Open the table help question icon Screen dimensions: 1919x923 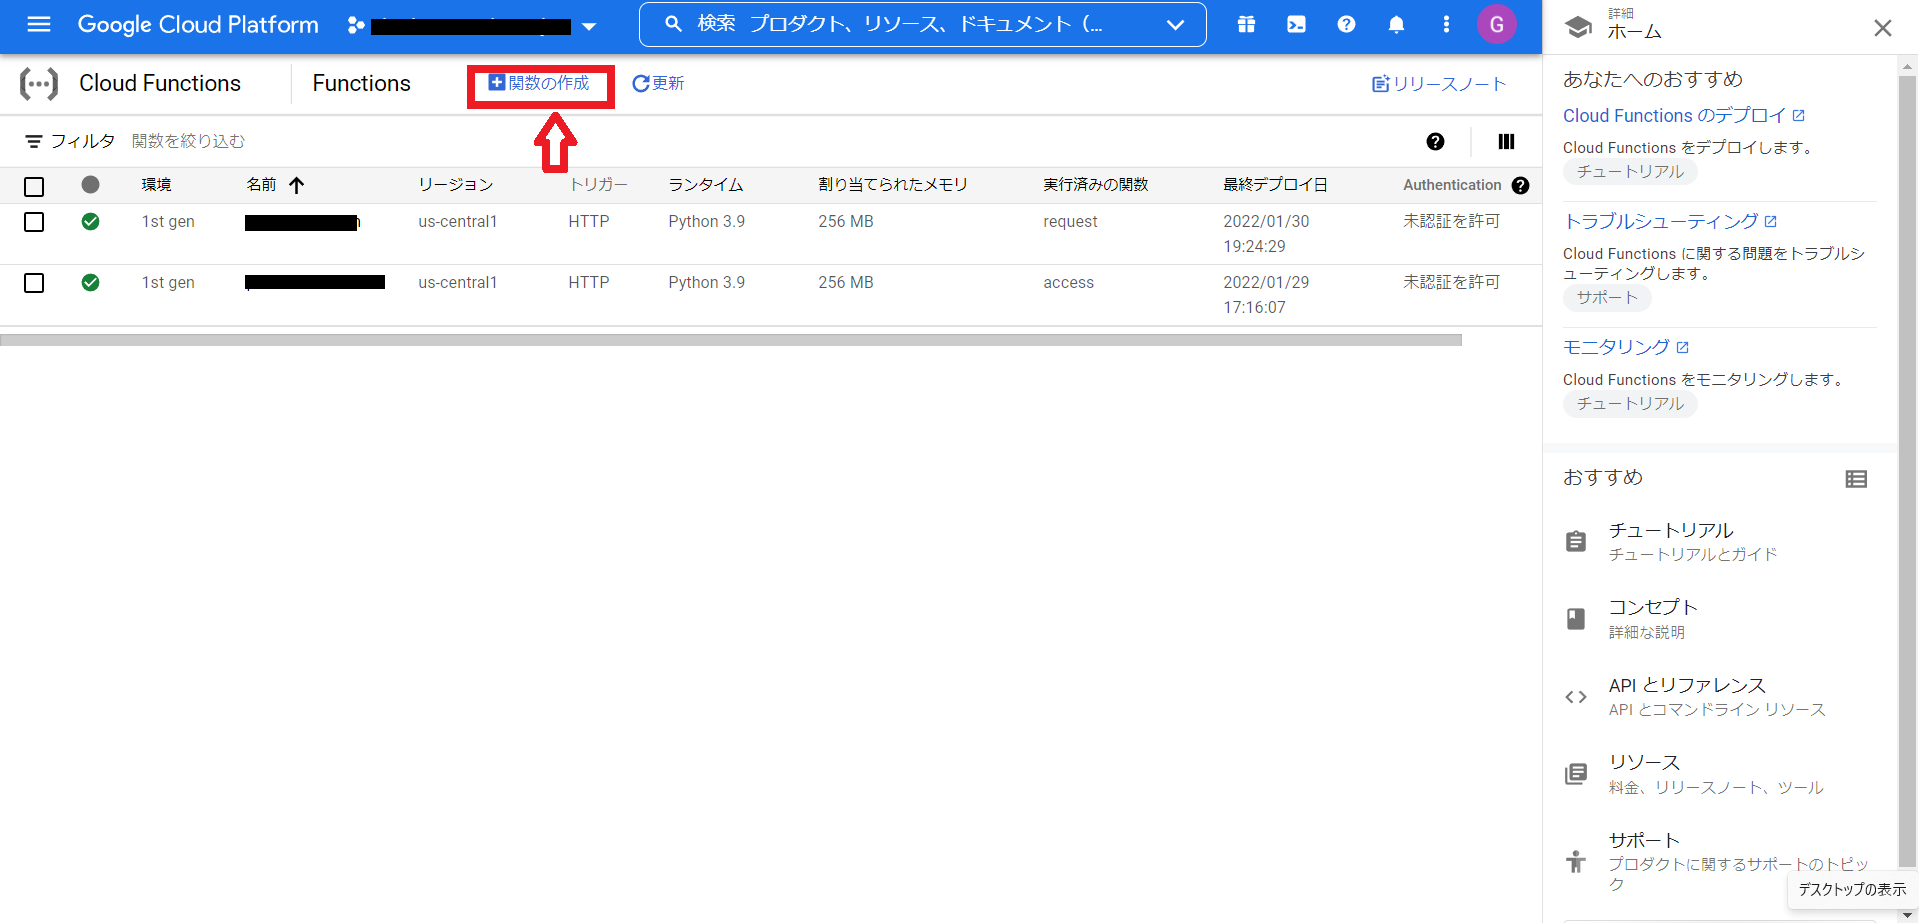[x=1435, y=141]
